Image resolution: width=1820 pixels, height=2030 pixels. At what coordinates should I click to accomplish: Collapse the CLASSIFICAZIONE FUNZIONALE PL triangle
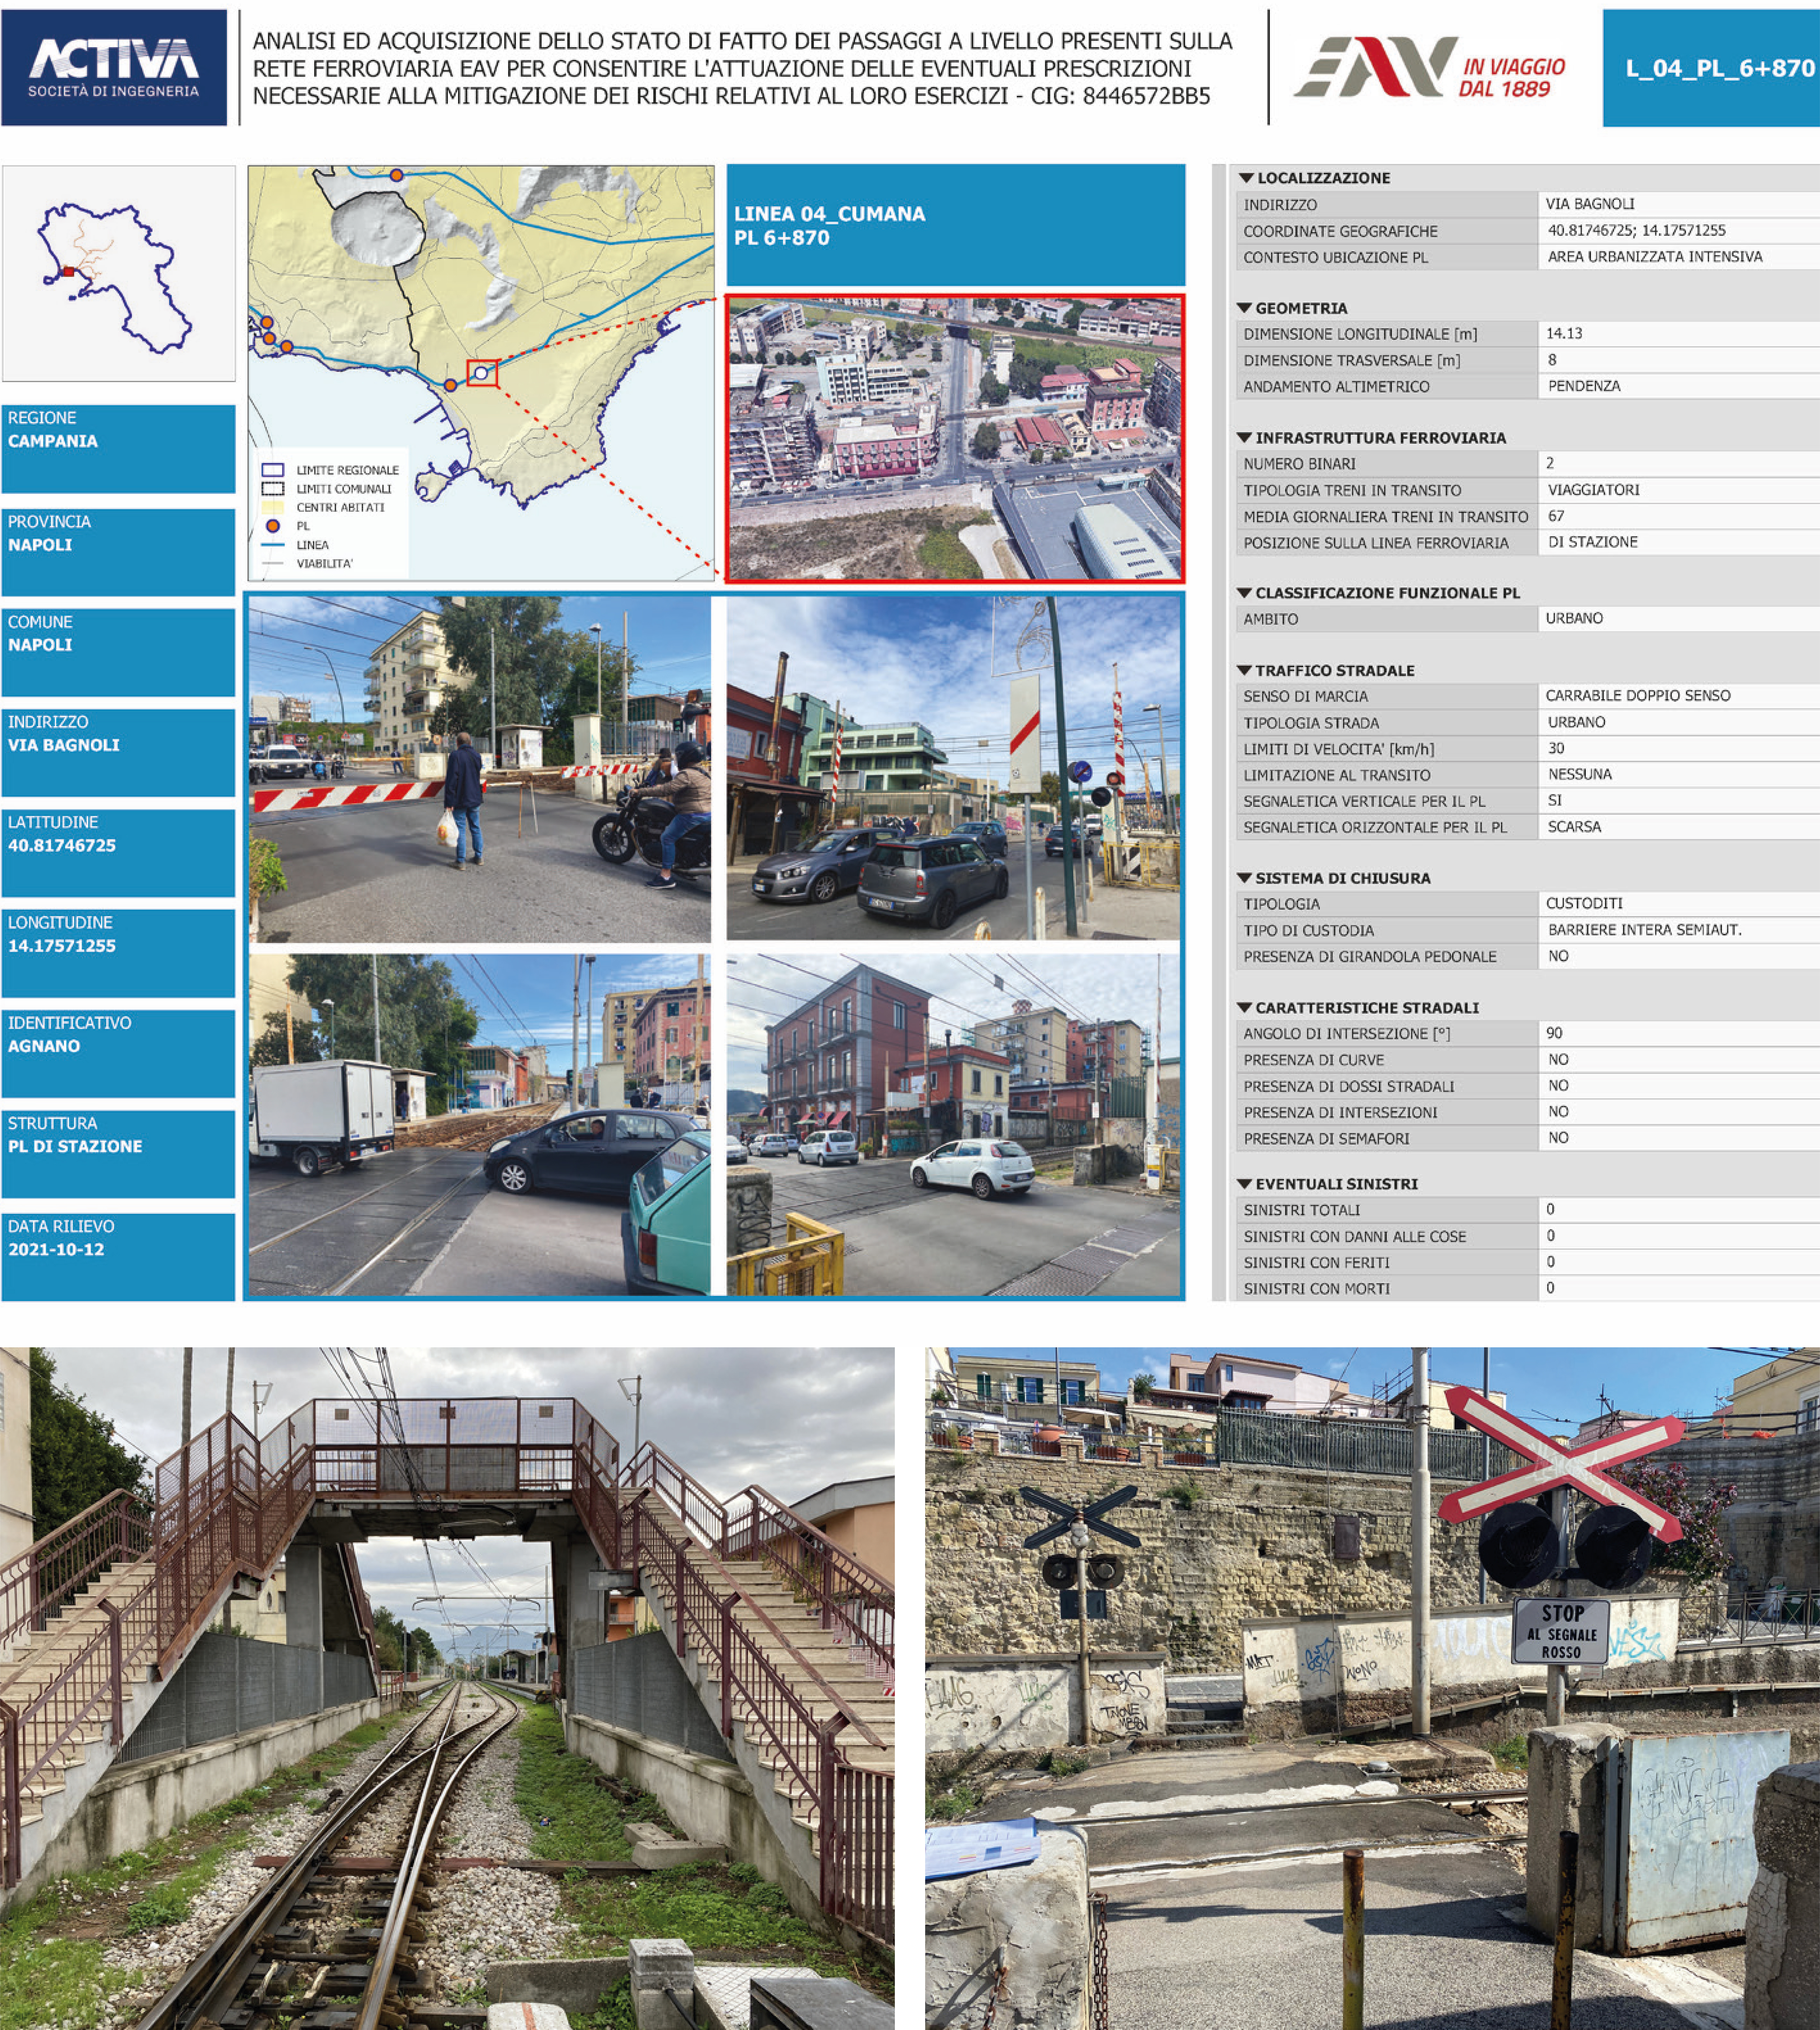1245,593
